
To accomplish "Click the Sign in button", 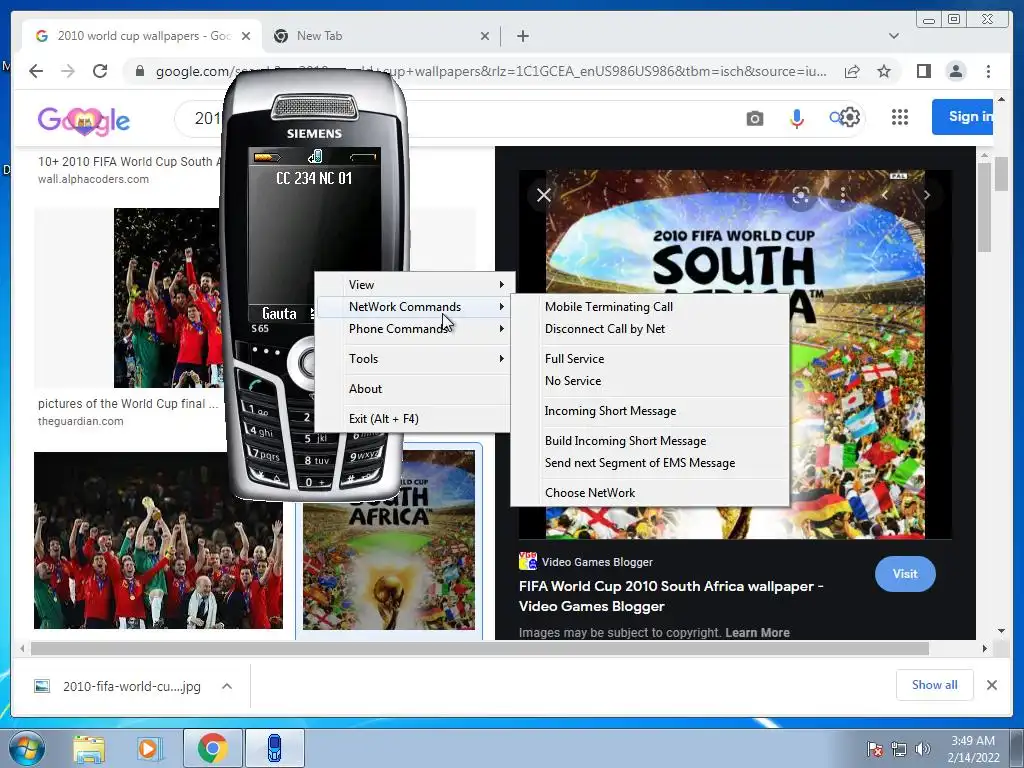I will (963, 117).
